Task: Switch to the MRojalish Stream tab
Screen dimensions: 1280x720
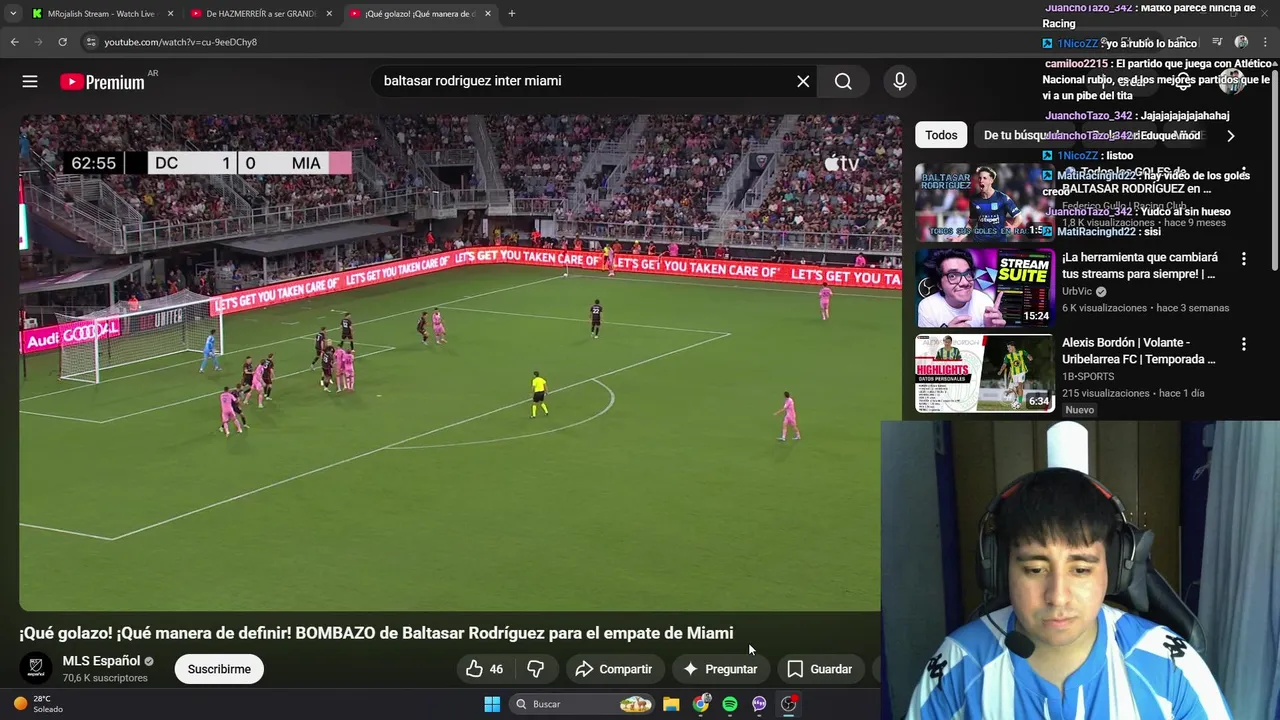Action: click(x=102, y=14)
